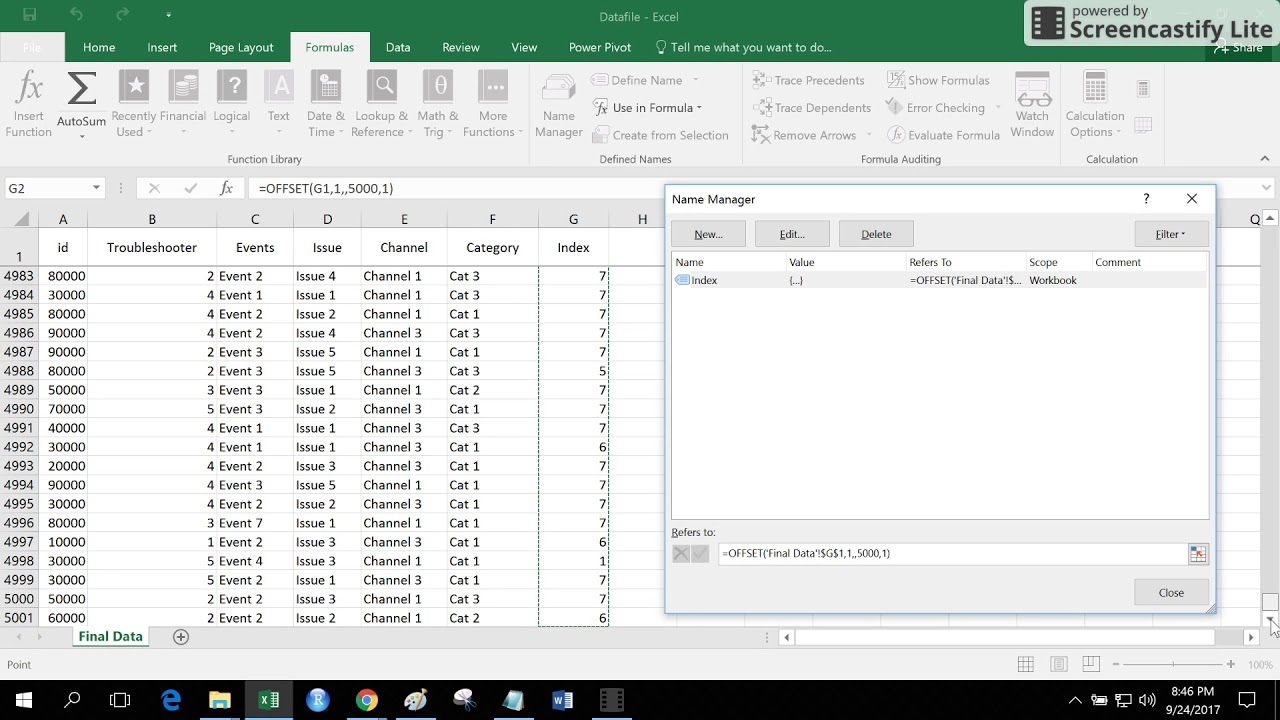Click Close in Name Manager

coord(1171,592)
